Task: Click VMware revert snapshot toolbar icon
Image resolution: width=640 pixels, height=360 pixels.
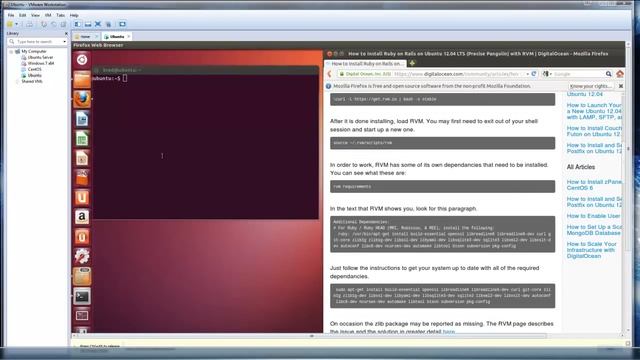Action: click(53, 24)
